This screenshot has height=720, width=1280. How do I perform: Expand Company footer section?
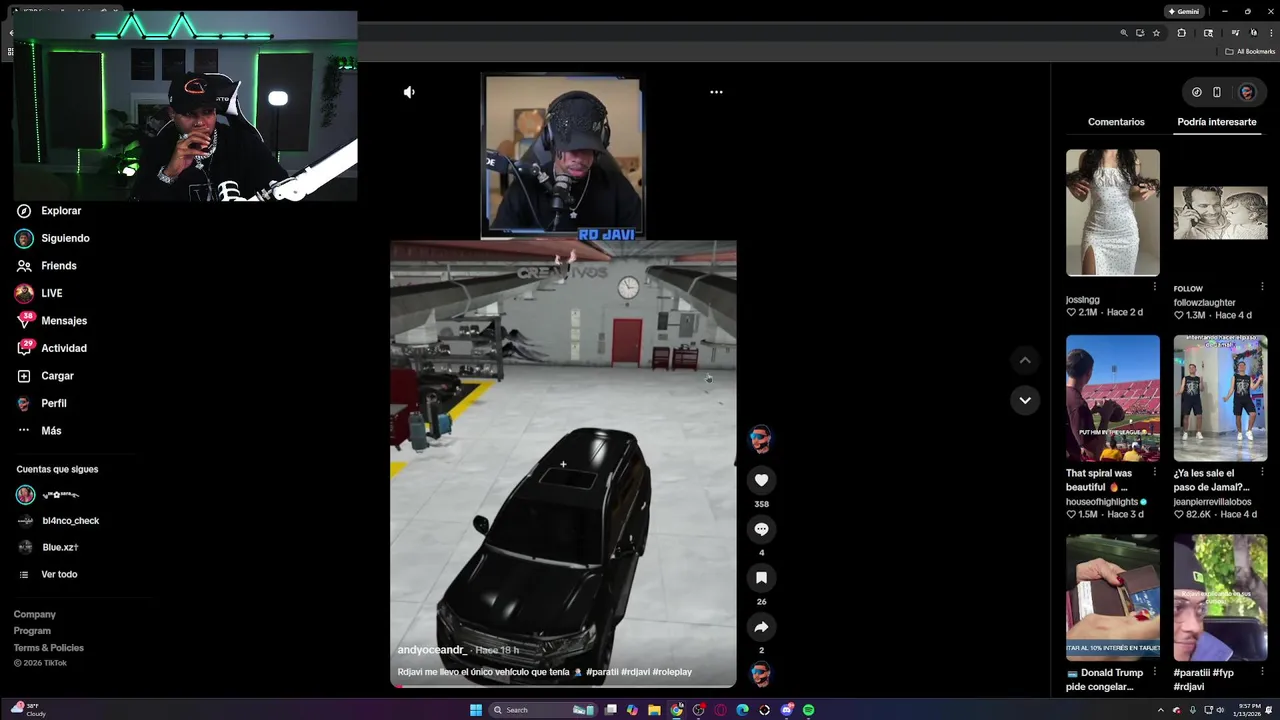[35, 615]
